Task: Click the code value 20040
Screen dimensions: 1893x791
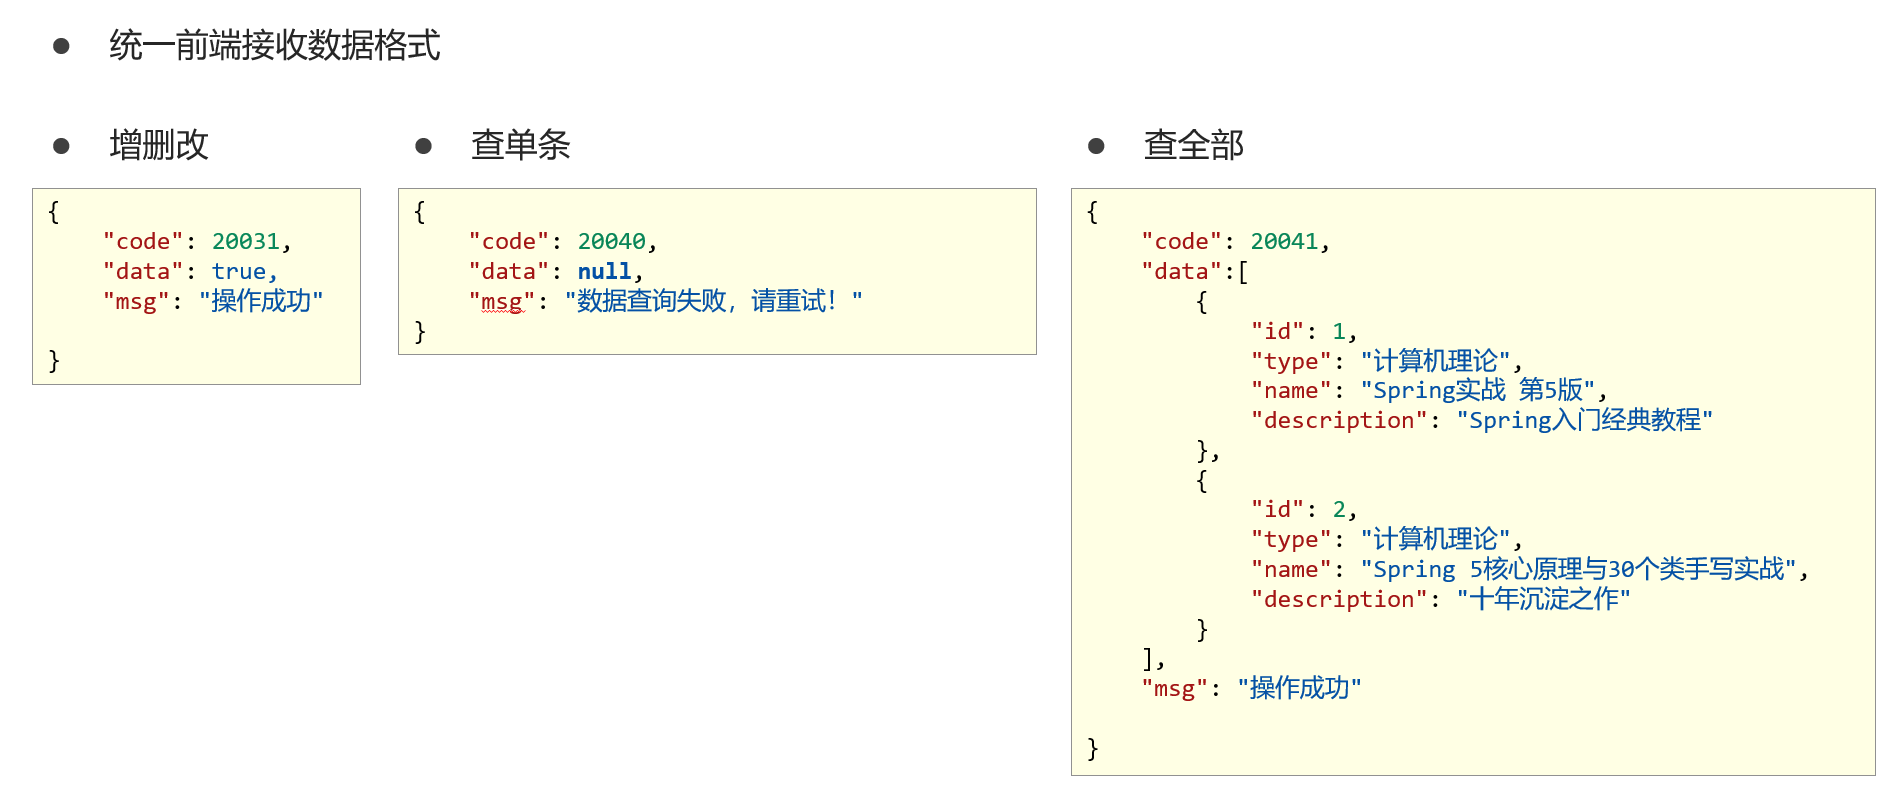Action: pyautogui.click(x=611, y=242)
